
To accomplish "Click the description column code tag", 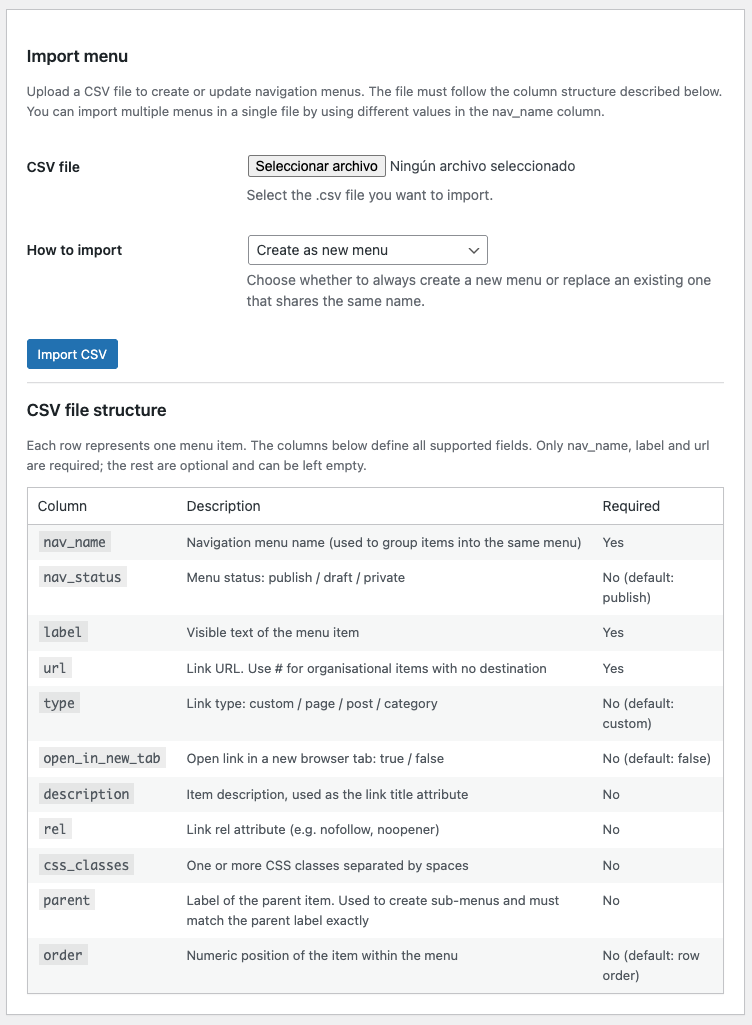I will pos(86,794).
